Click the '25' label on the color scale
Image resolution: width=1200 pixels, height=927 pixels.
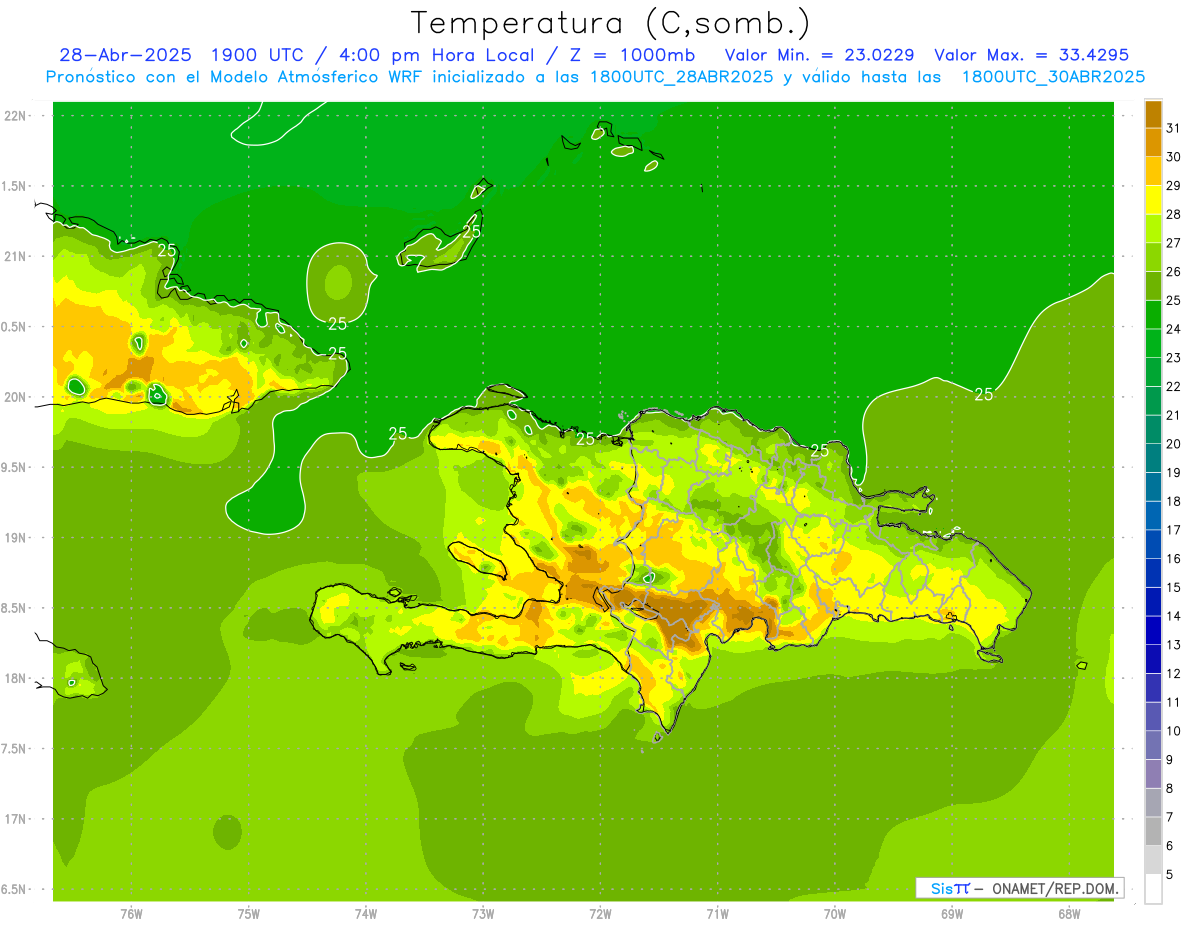pos(1174,300)
